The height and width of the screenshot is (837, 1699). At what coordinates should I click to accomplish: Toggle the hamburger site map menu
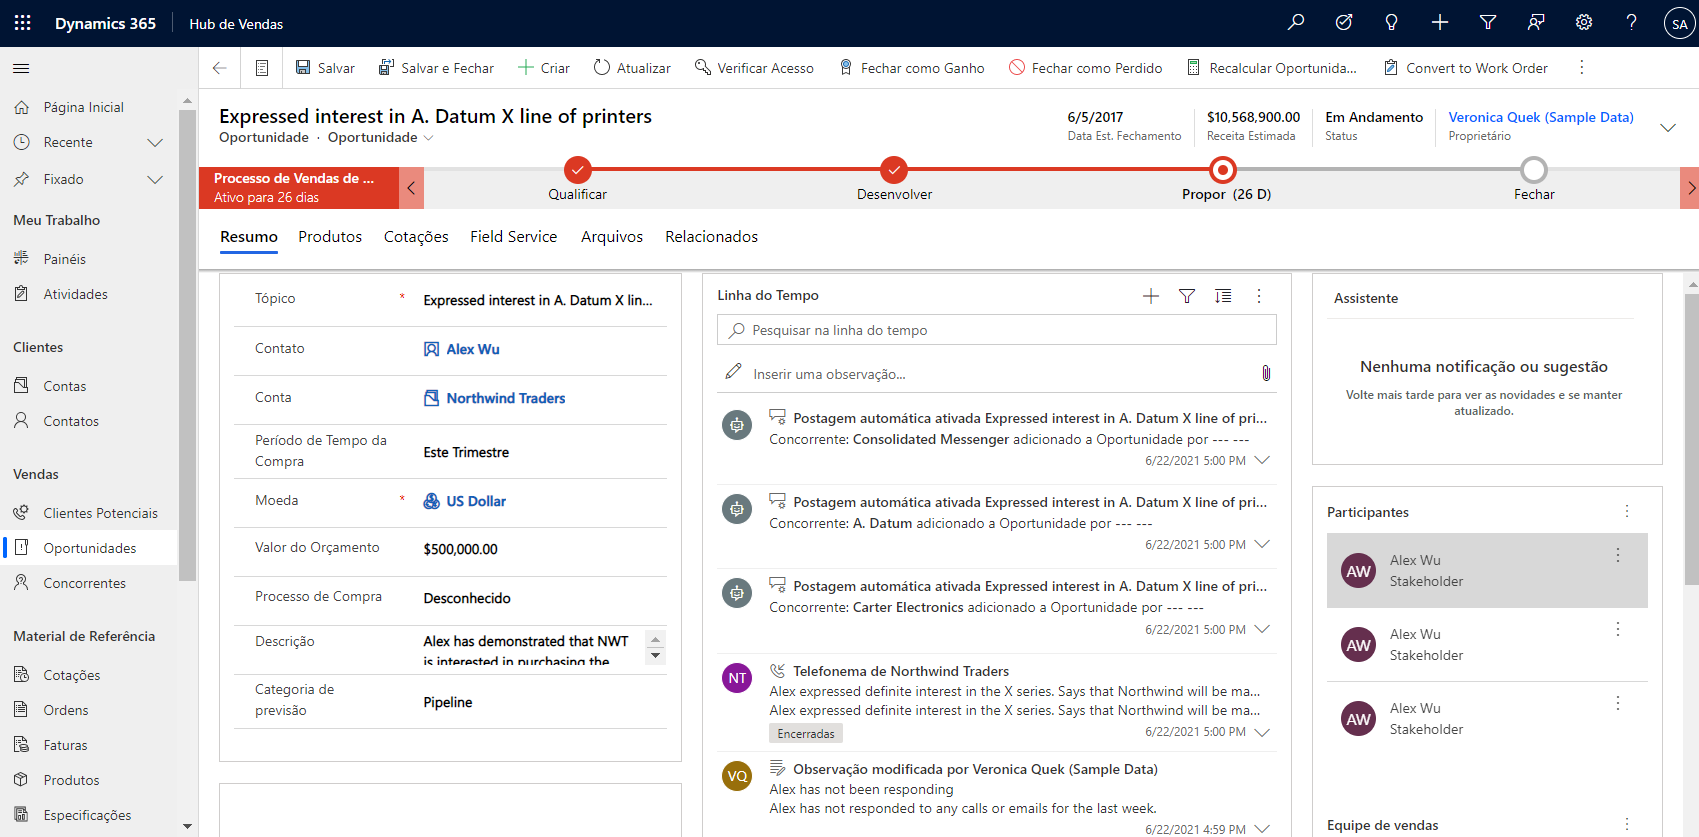[21, 68]
